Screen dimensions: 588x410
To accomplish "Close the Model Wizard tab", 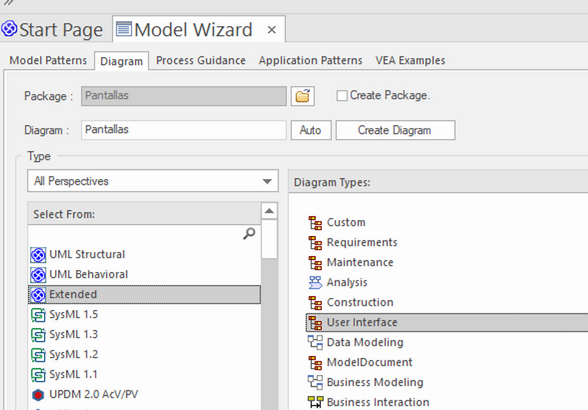I will click(272, 30).
